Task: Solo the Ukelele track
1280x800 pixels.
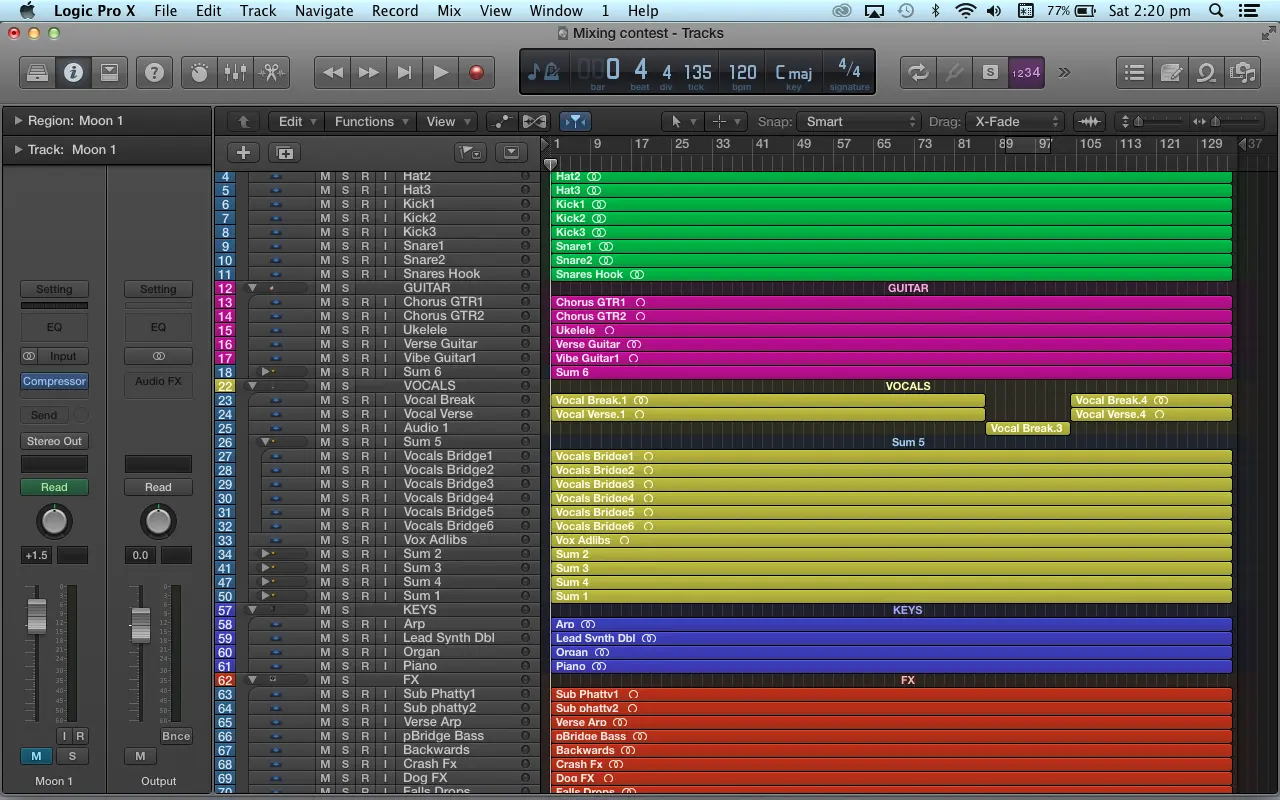Action: click(x=345, y=330)
